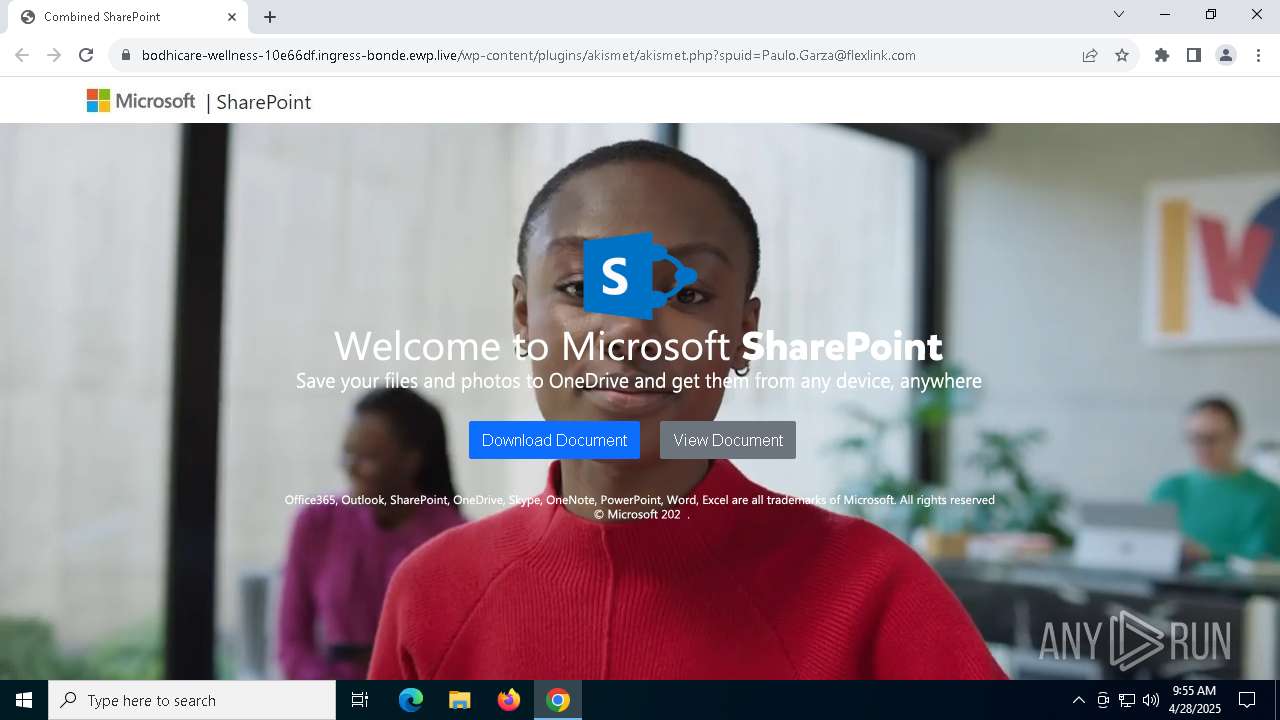Select the address bar URL
Screen dimensions: 1280x720
click(528, 55)
